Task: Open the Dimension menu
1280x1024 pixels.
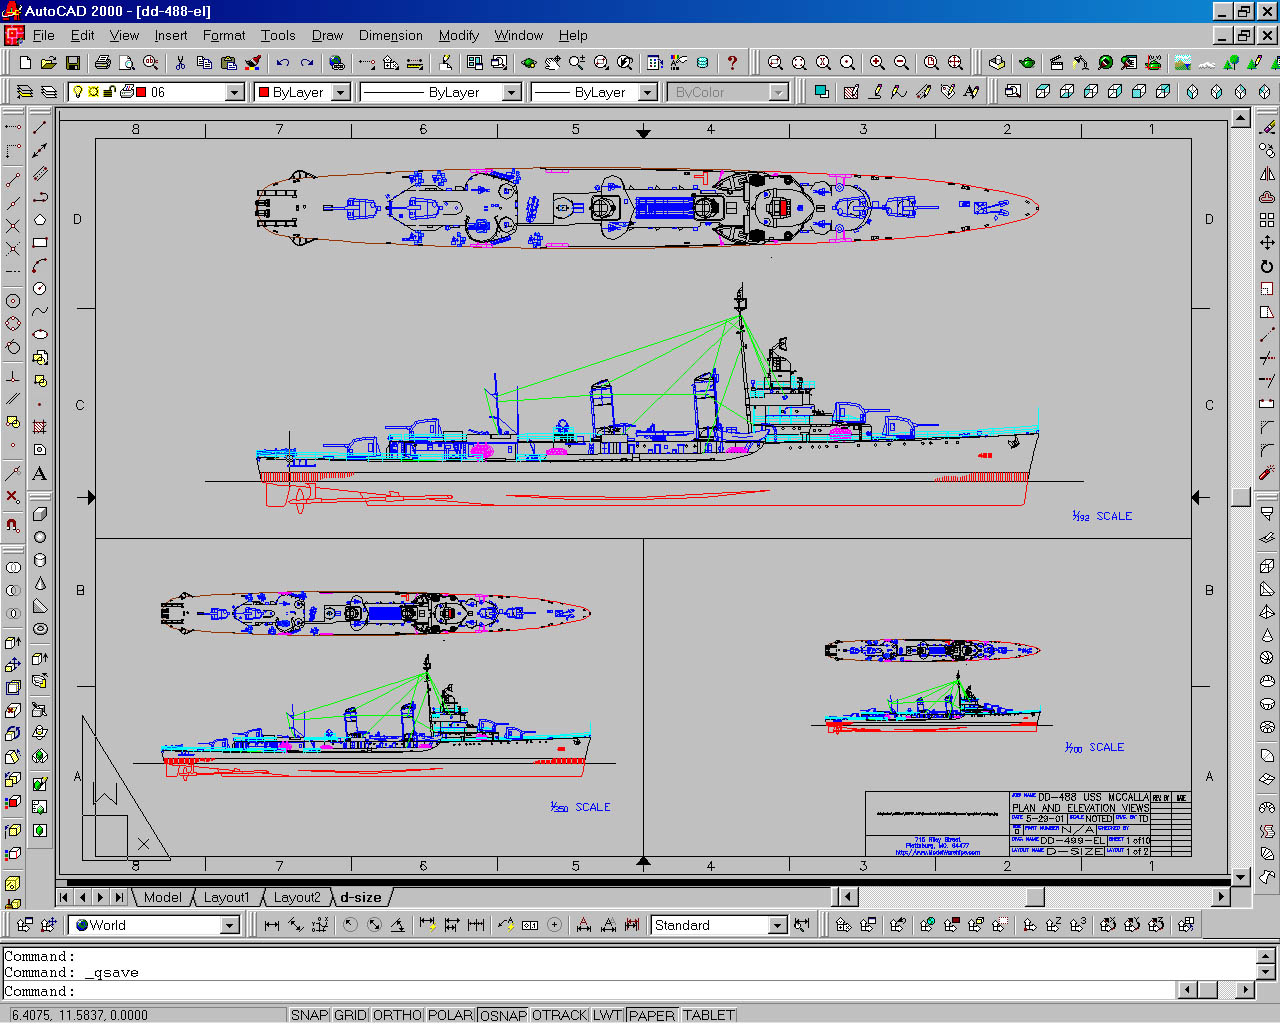Action: [390, 35]
